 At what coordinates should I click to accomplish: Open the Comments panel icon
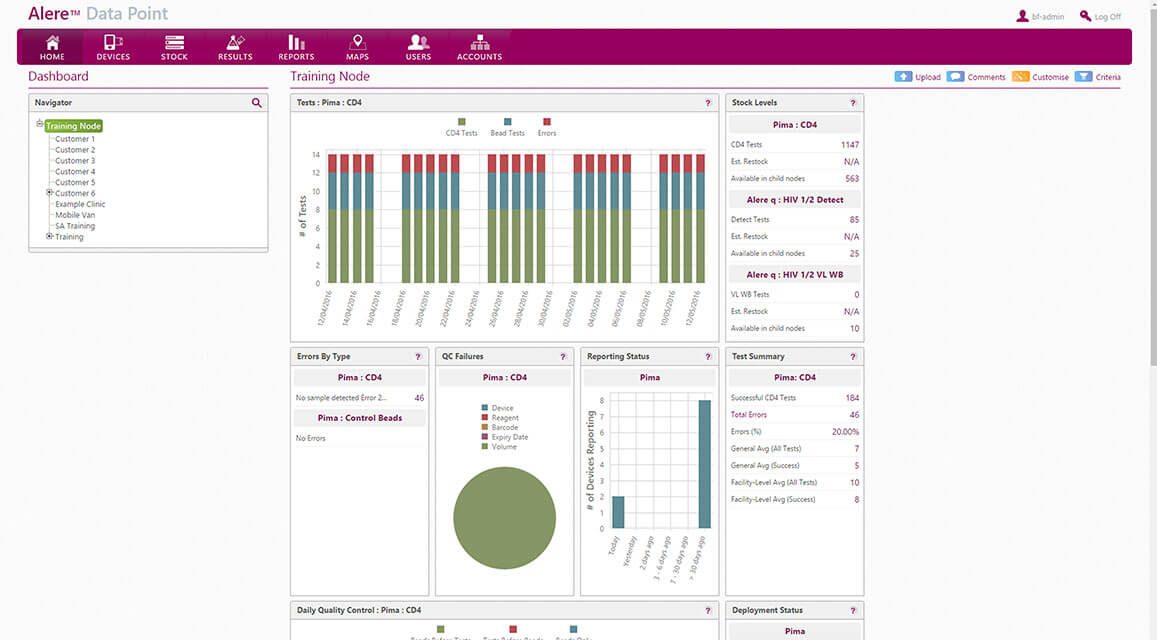(954, 76)
